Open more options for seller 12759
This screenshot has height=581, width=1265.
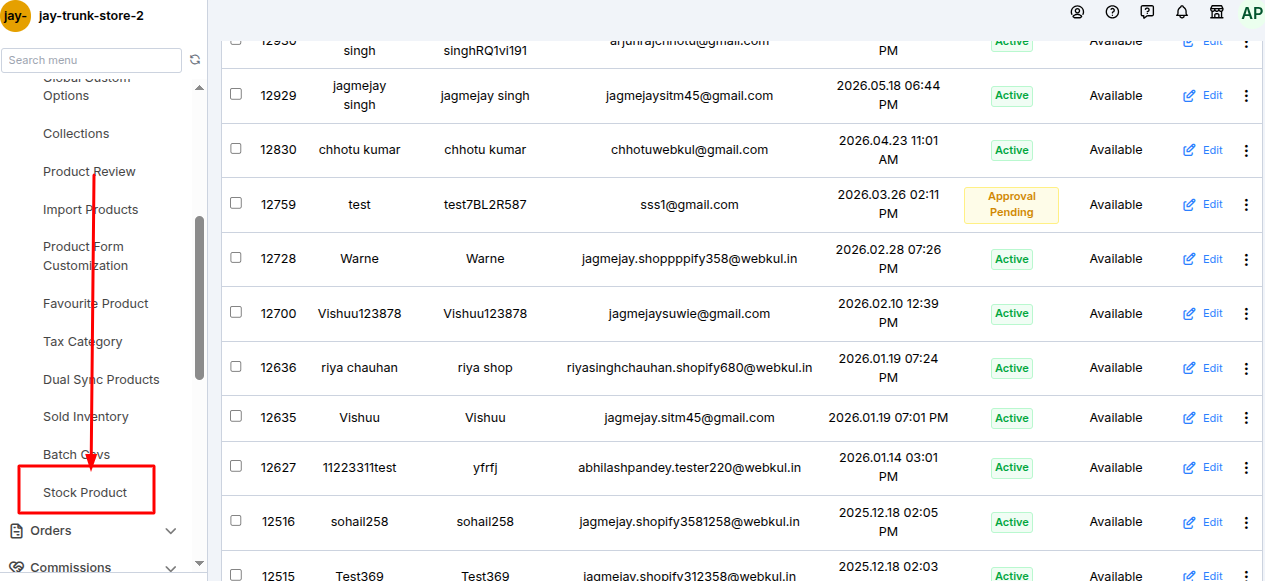click(1246, 205)
